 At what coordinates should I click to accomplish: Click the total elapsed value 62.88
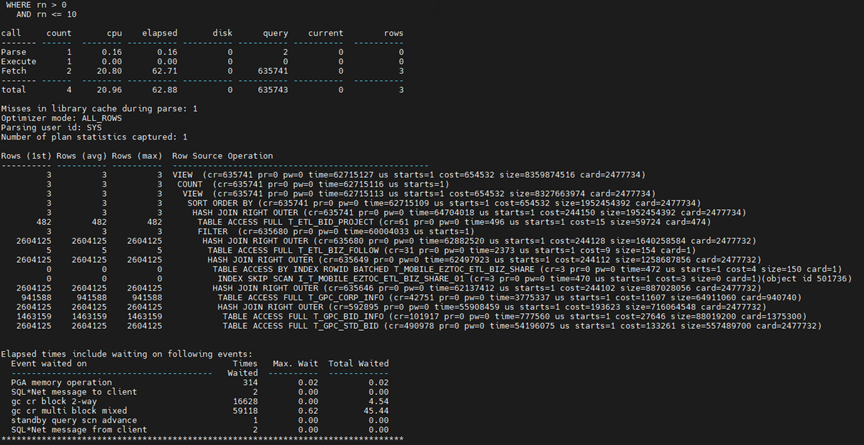pos(165,89)
